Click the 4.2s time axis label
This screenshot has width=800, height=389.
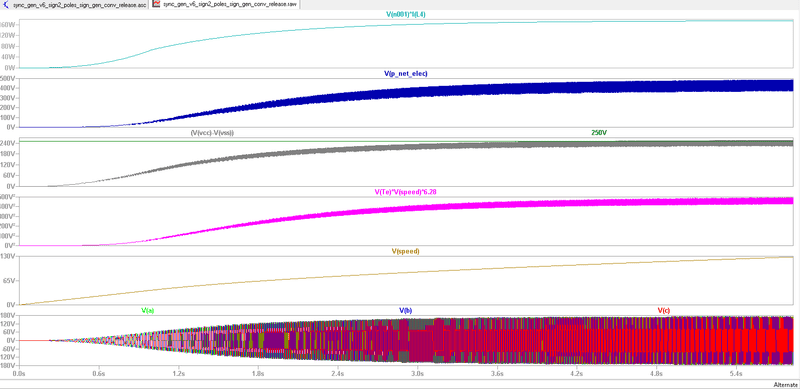pos(577,374)
